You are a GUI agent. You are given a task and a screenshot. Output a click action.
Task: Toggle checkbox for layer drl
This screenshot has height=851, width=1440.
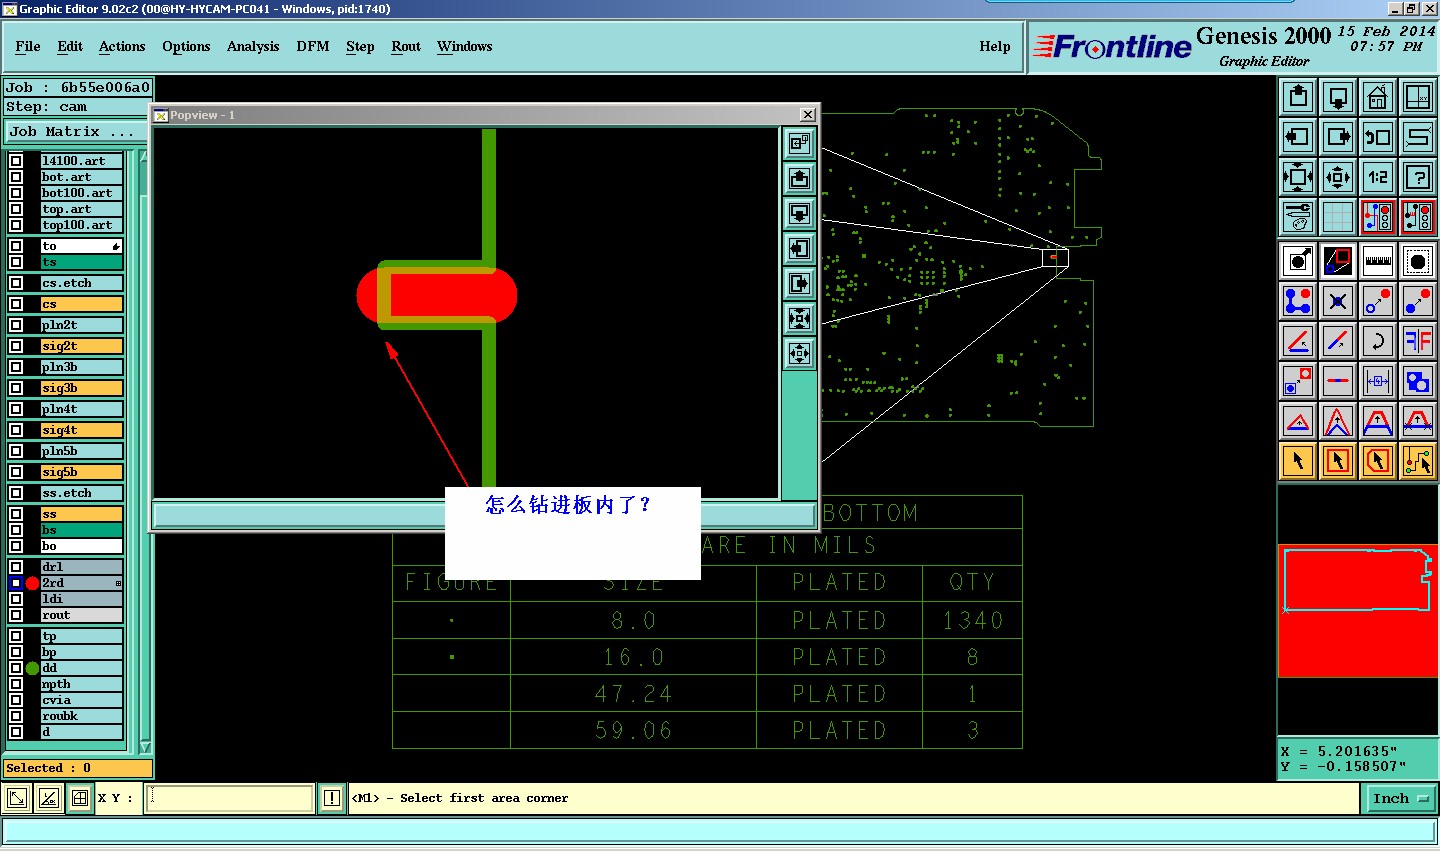(x=16, y=567)
